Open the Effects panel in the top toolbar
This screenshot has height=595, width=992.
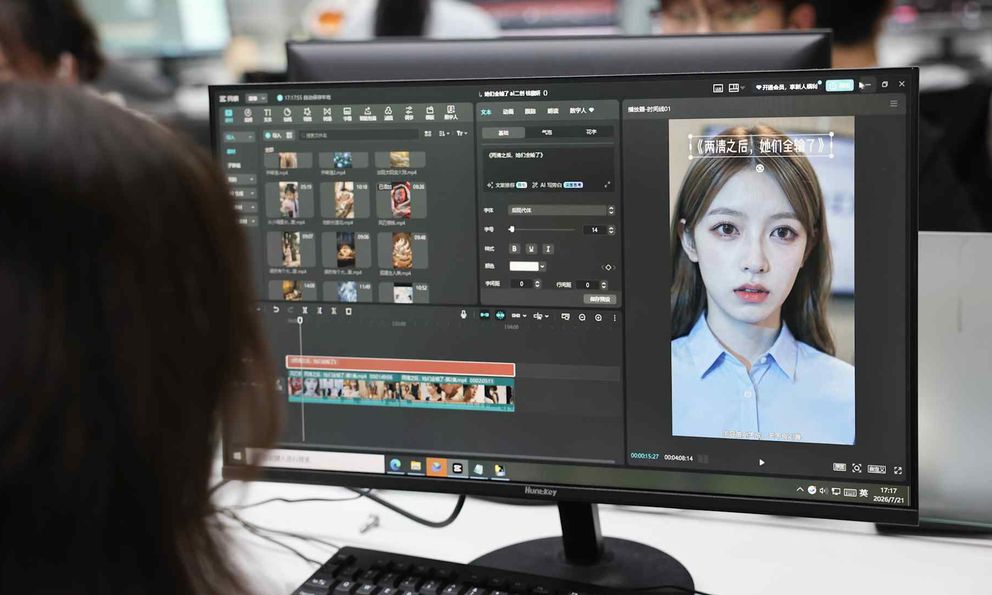(307, 115)
